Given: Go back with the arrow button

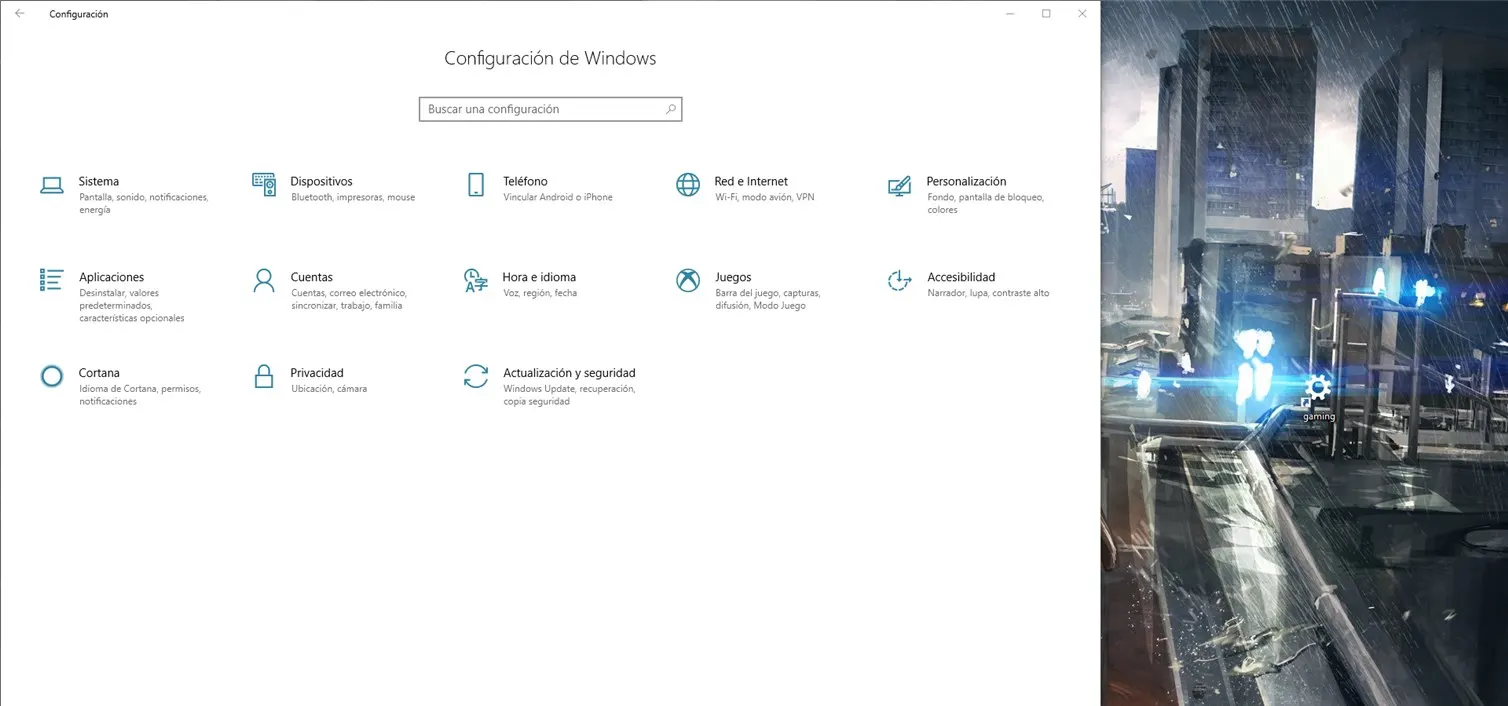Looking at the screenshot, I should [x=20, y=14].
